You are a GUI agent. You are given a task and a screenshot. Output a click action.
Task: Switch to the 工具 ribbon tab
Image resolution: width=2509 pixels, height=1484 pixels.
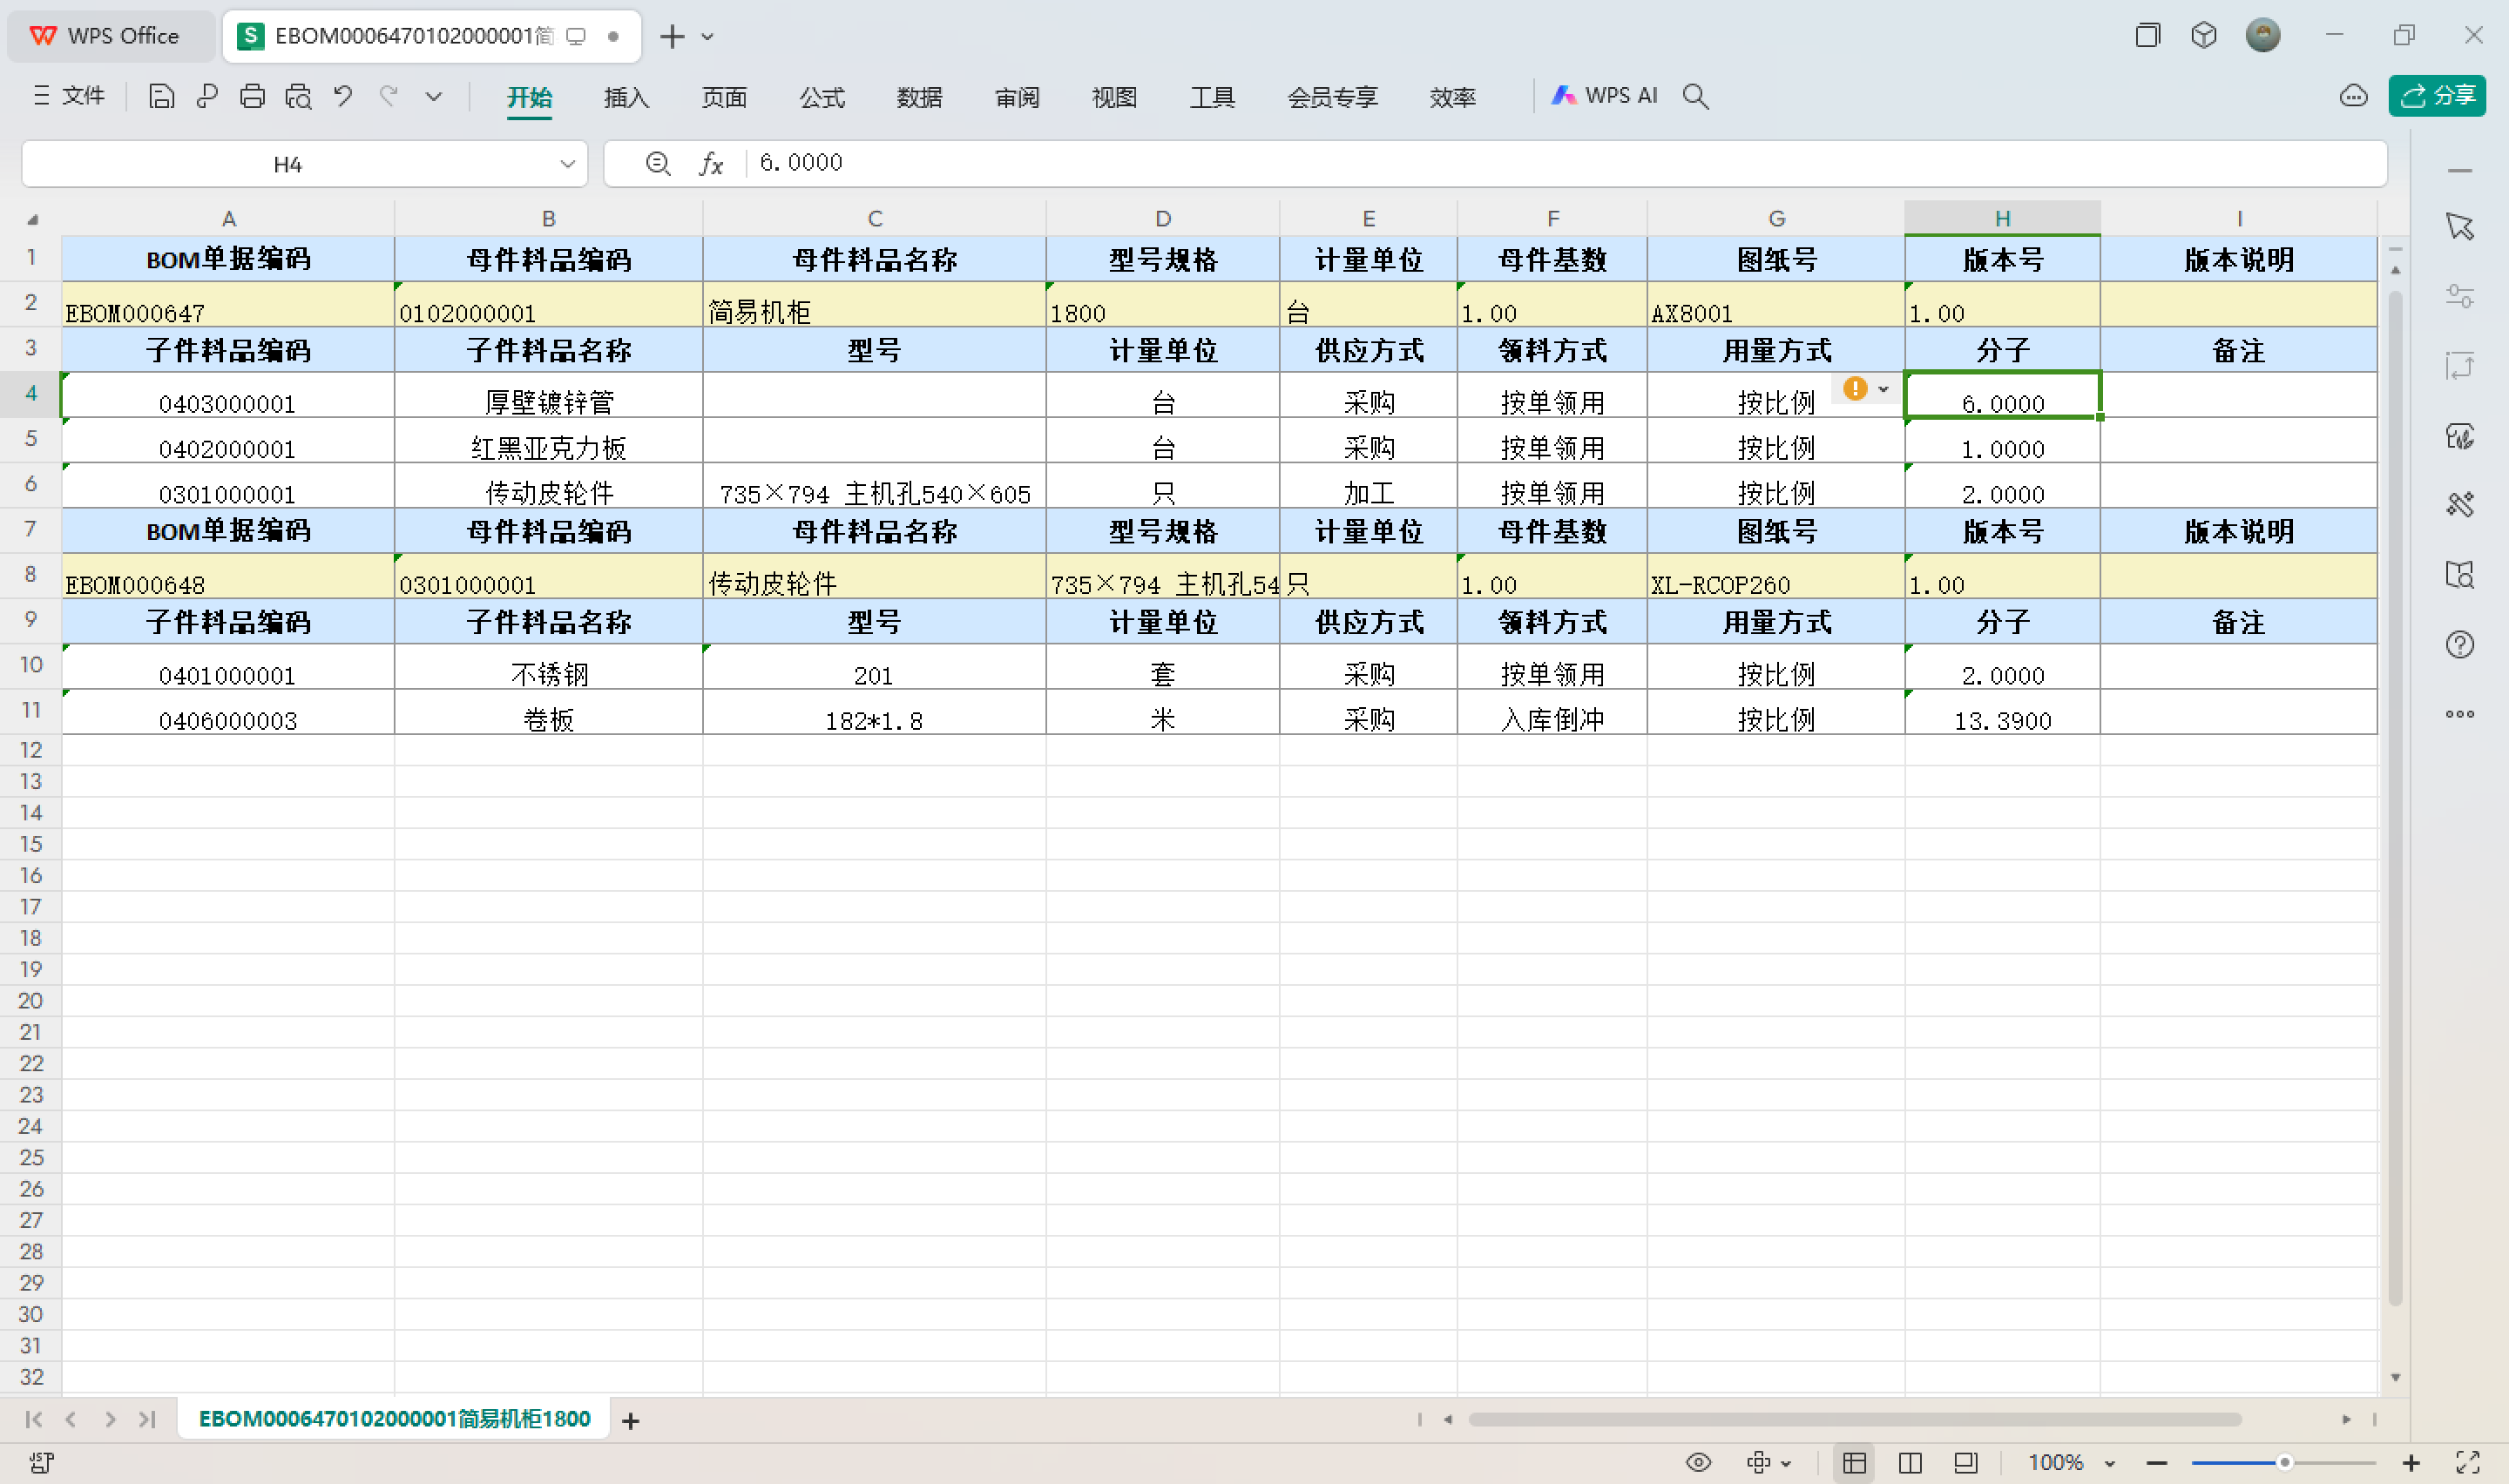point(1212,97)
